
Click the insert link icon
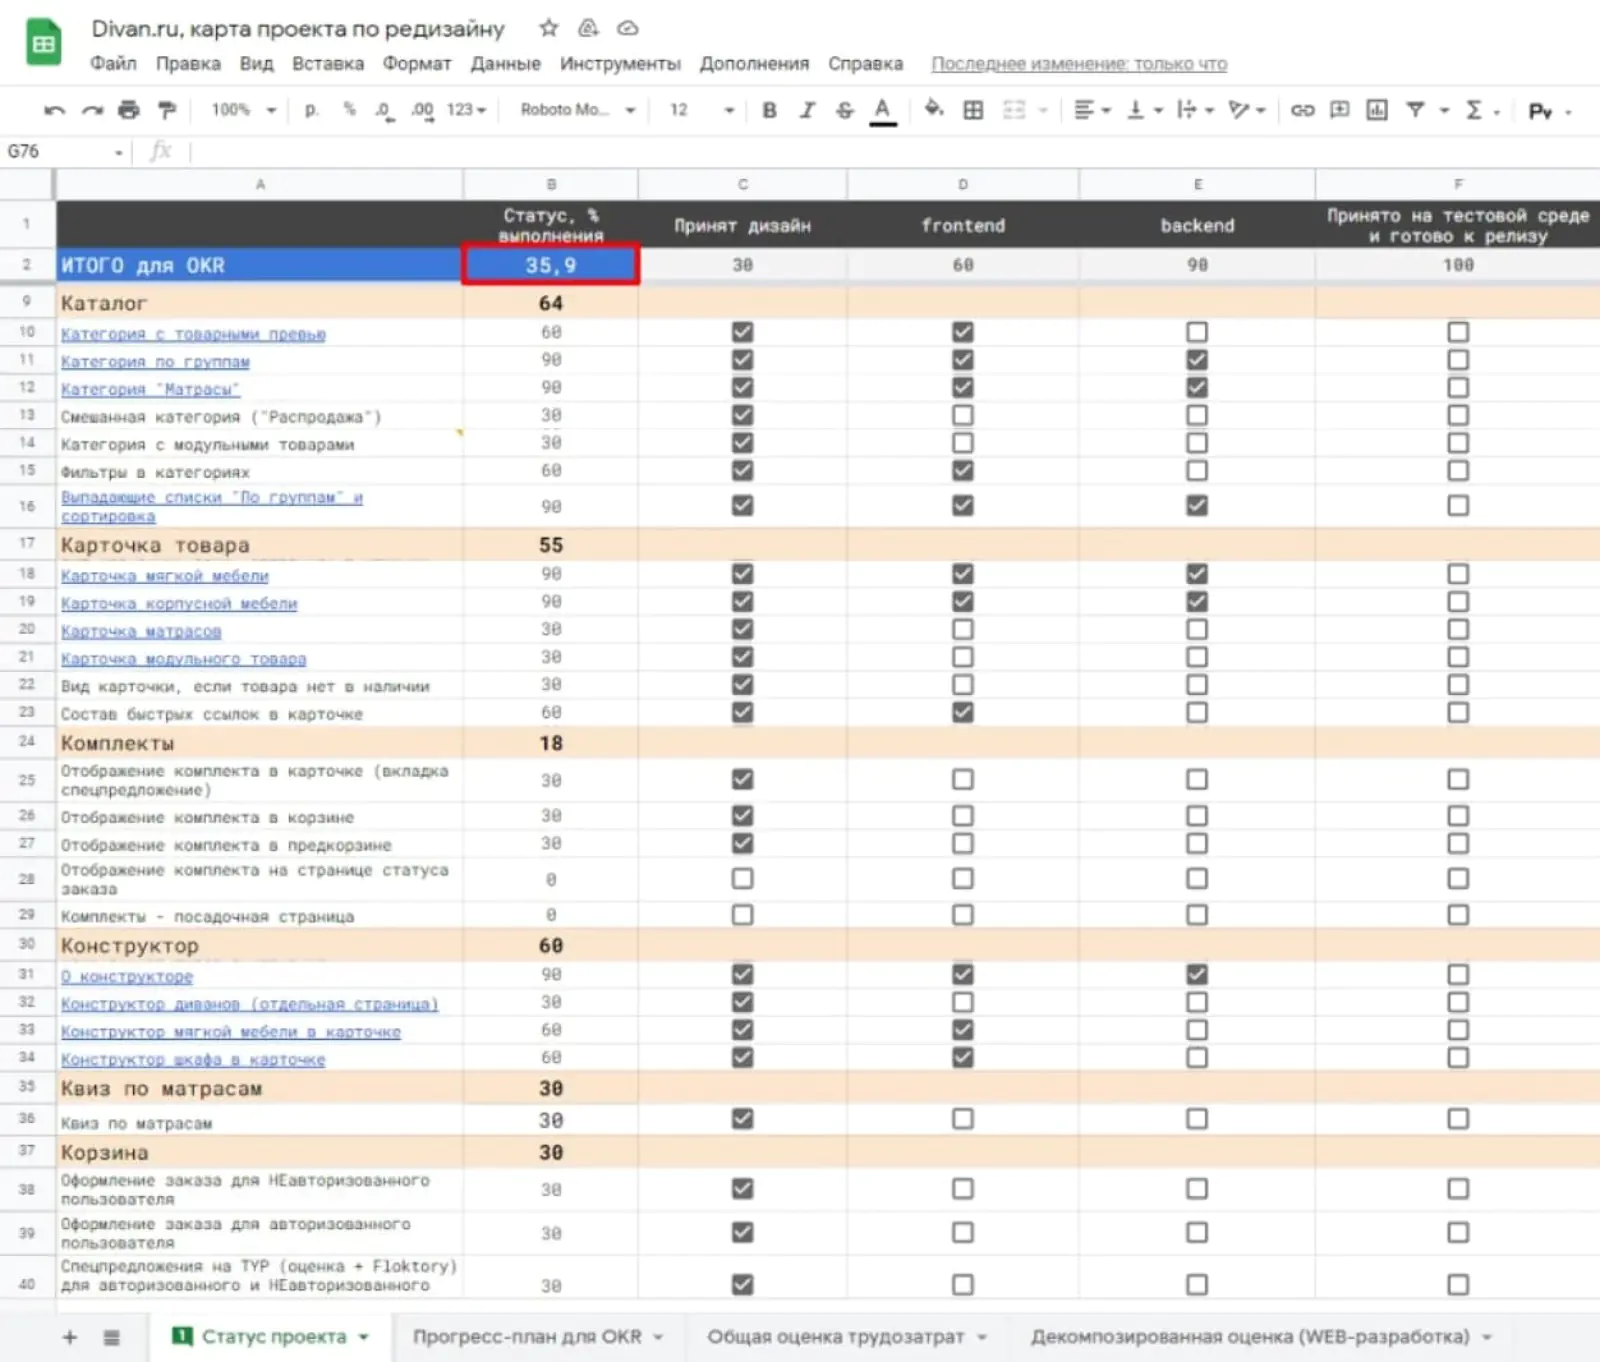[x=1302, y=110]
